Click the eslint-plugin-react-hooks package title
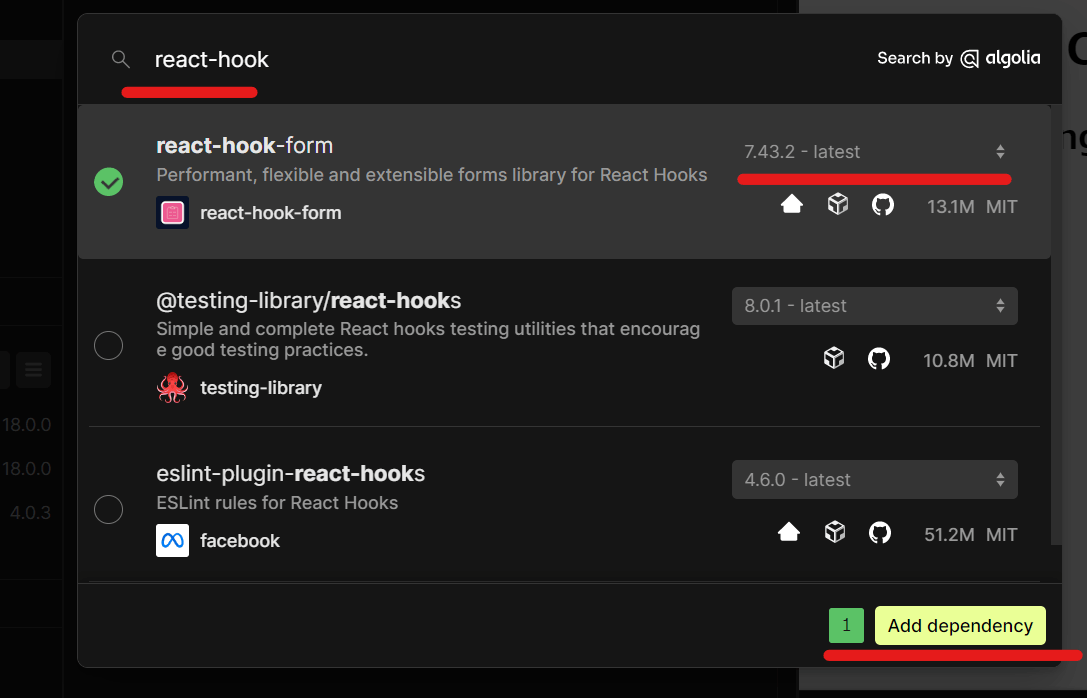1087x698 pixels. [290, 474]
